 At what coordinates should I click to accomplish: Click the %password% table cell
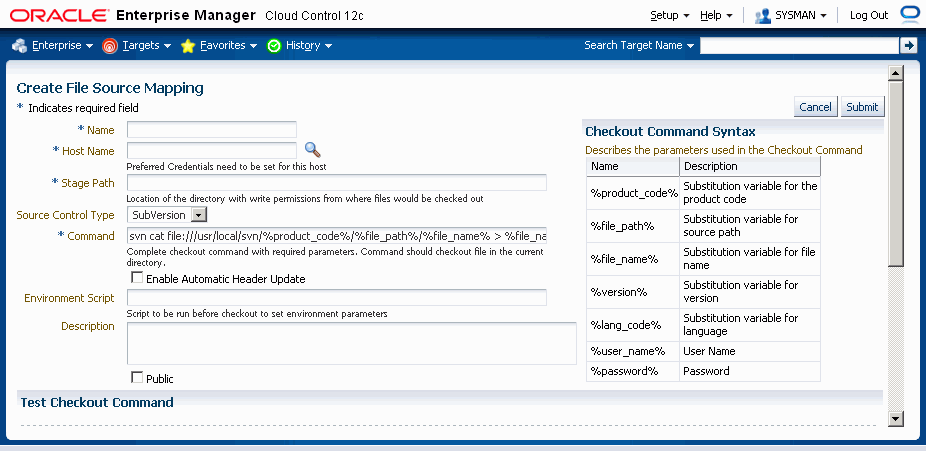tap(633, 372)
